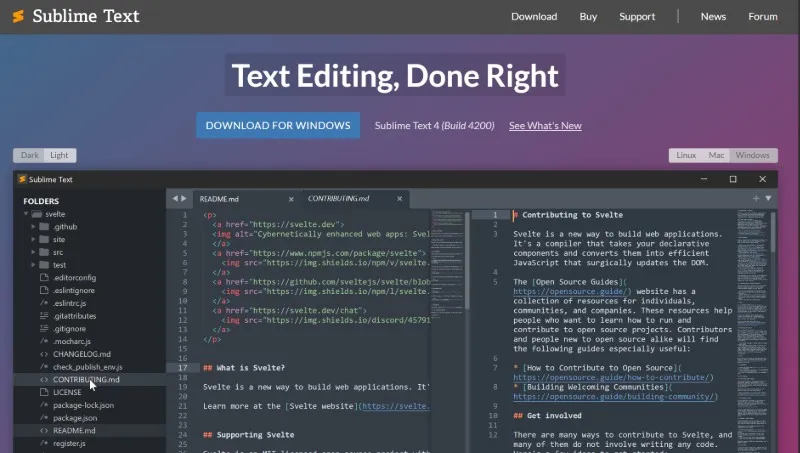Click the Download for Windows button
The image size is (800, 453).
click(x=278, y=125)
